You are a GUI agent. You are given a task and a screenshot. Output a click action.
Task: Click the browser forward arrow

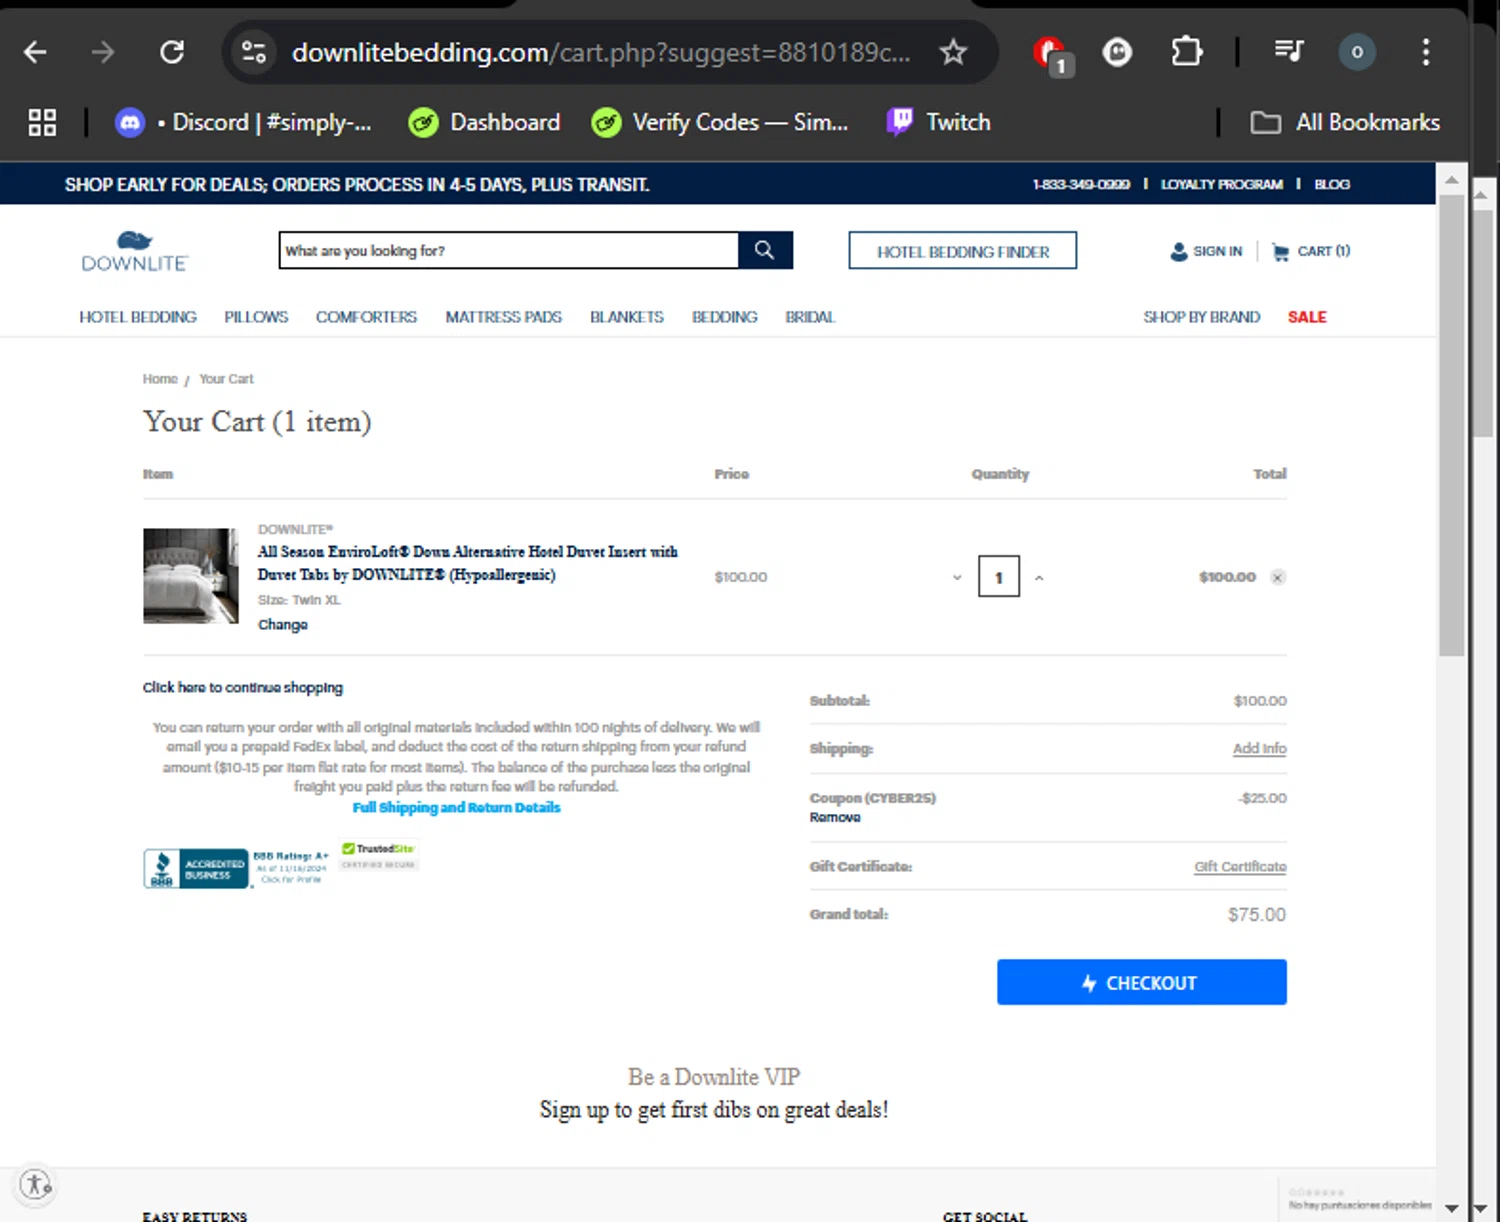103,52
